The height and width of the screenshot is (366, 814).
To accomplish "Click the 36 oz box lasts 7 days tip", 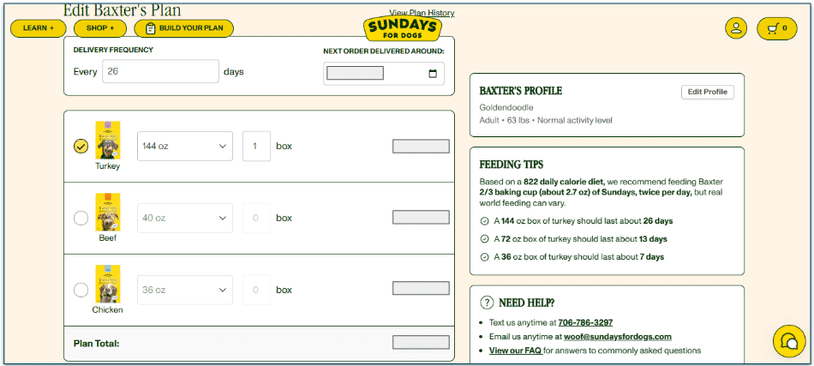I will click(x=579, y=256).
